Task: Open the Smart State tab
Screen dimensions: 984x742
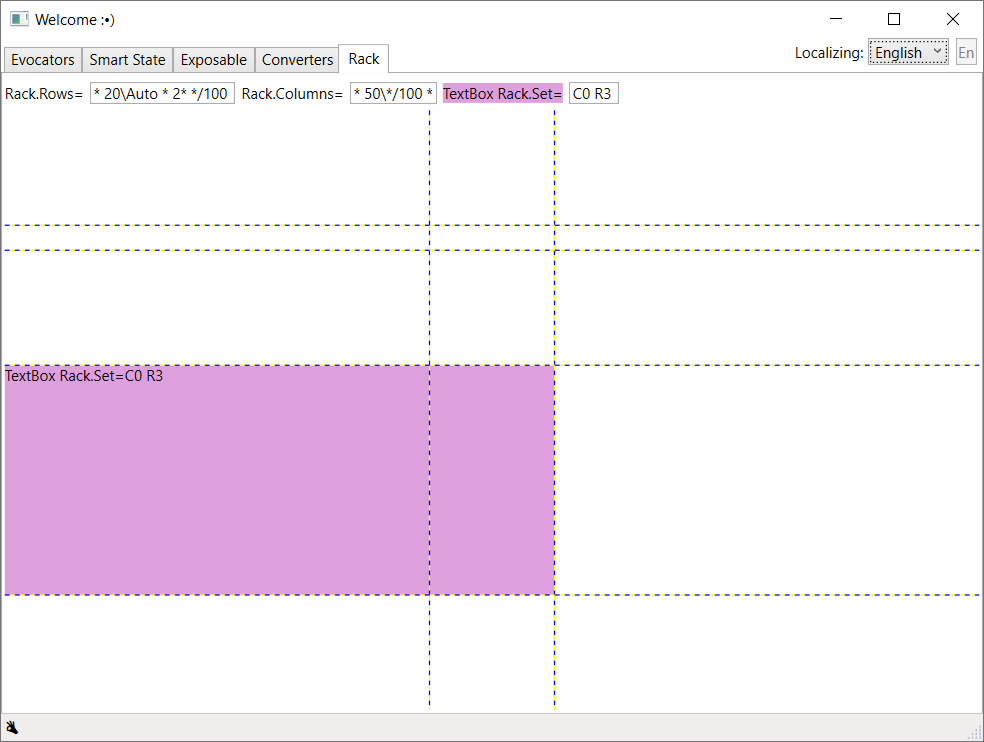Action: [x=127, y=60]
